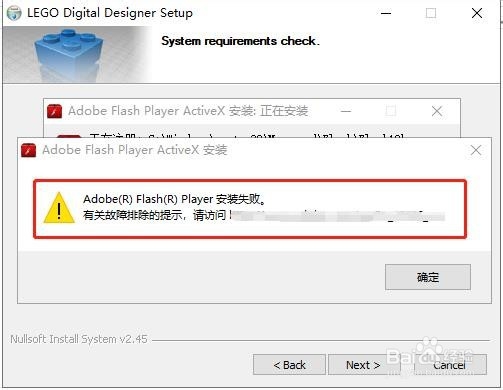Click the Flash icon in 正在安装 window title
Screen dimensions: 503x390
55,111
